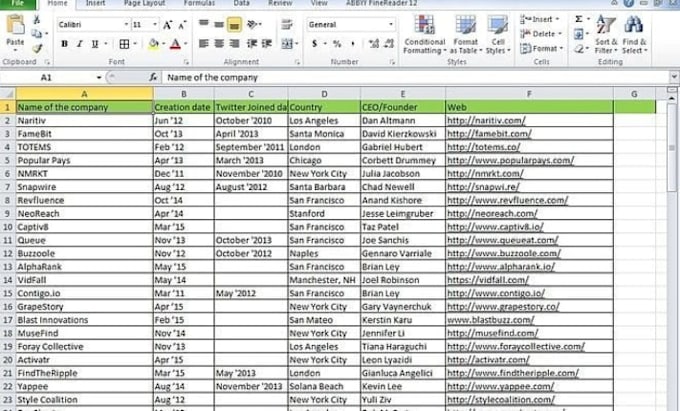The image size is (680, 411).
Task: Click the Wrap Text icon
Action: click(287, 24)
